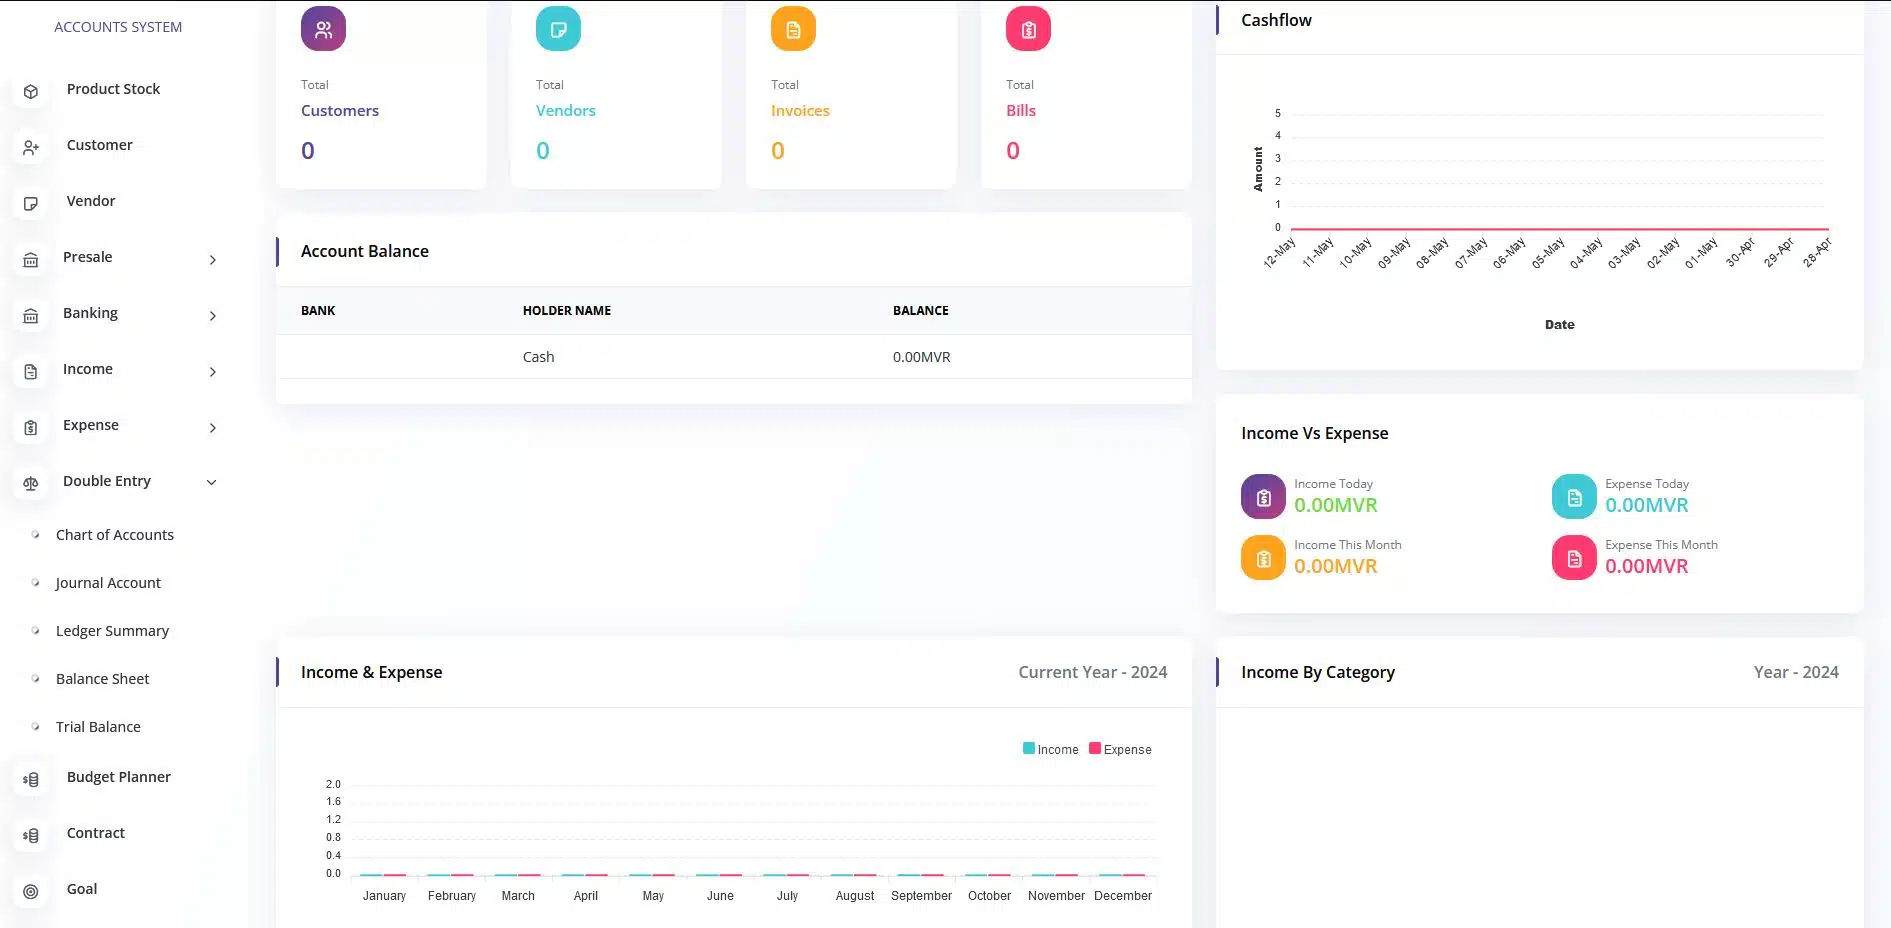Click the Expense This Month 0.00MVR value

[1646, 567]
